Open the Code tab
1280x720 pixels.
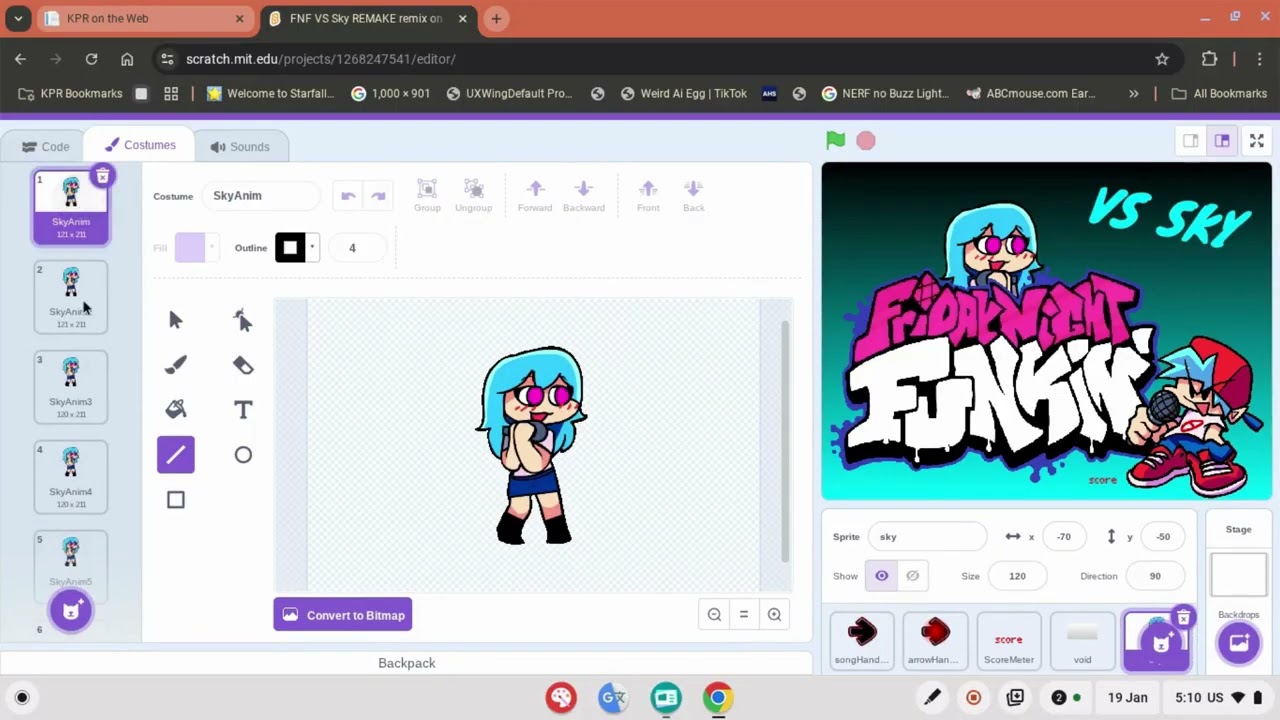(x=45, y=146)
